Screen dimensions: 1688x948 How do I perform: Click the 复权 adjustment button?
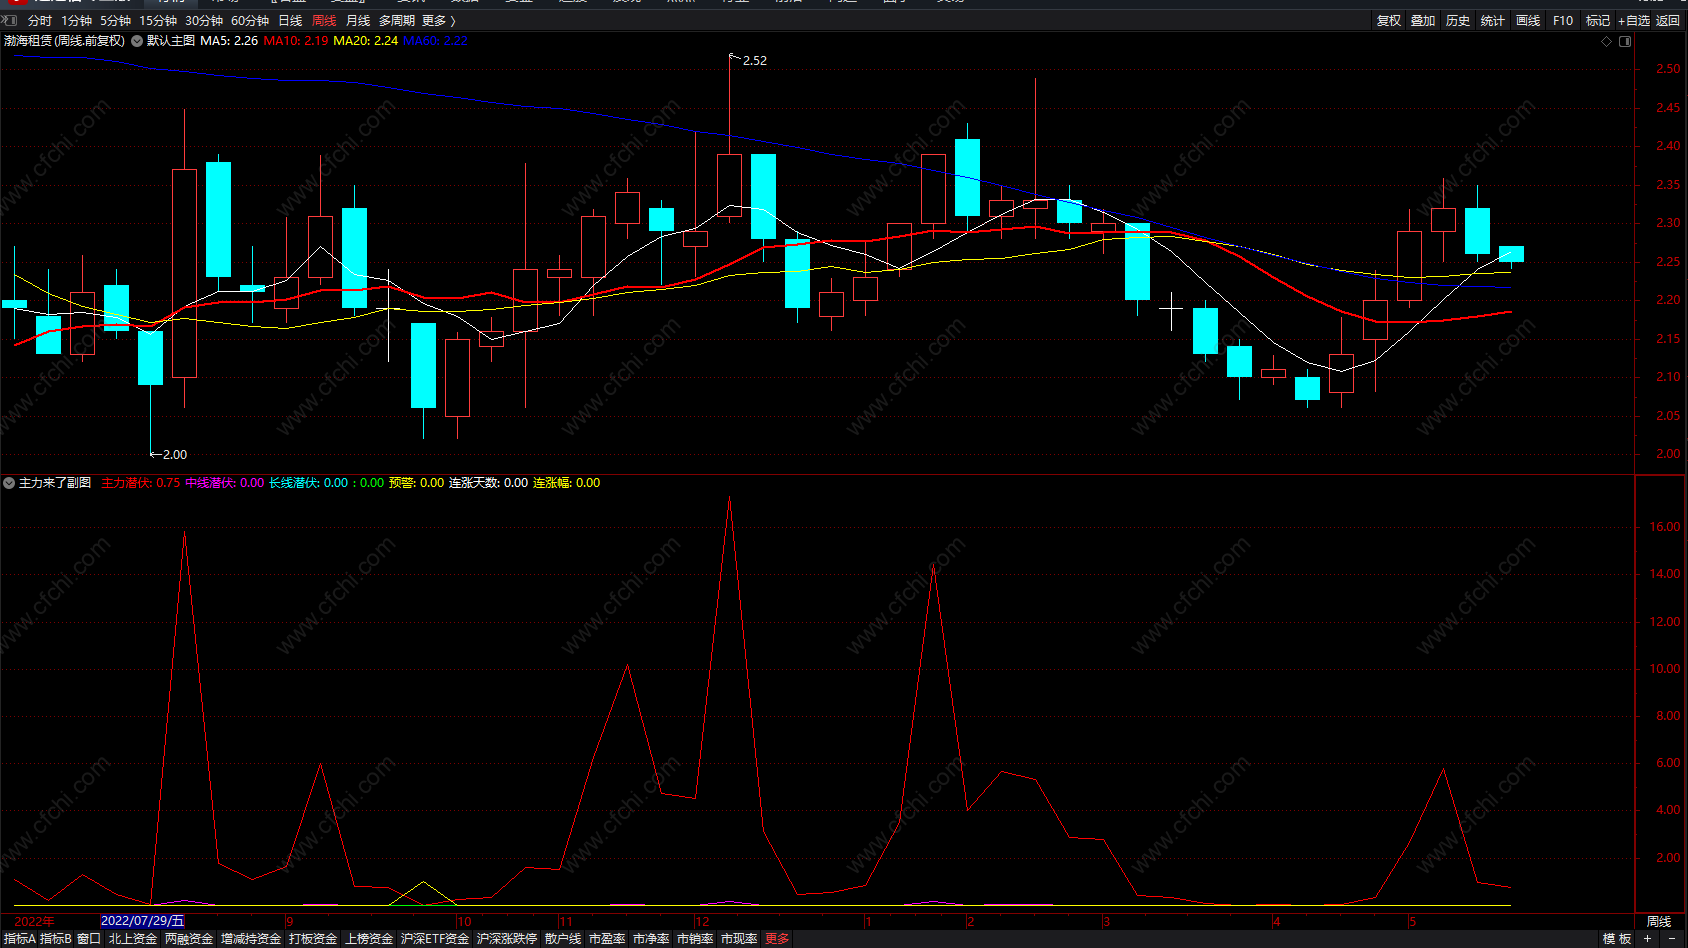click(1389, 21)
